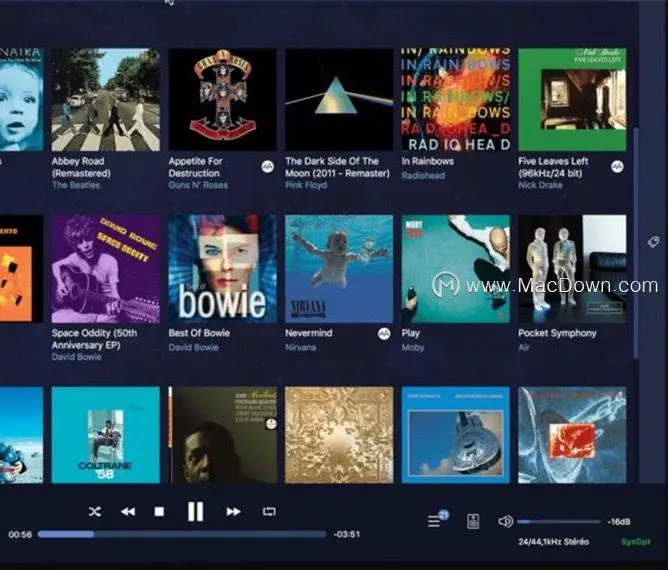Click Nevermind album title
Screen dimensions: 668x570
(x=309, y=333)
